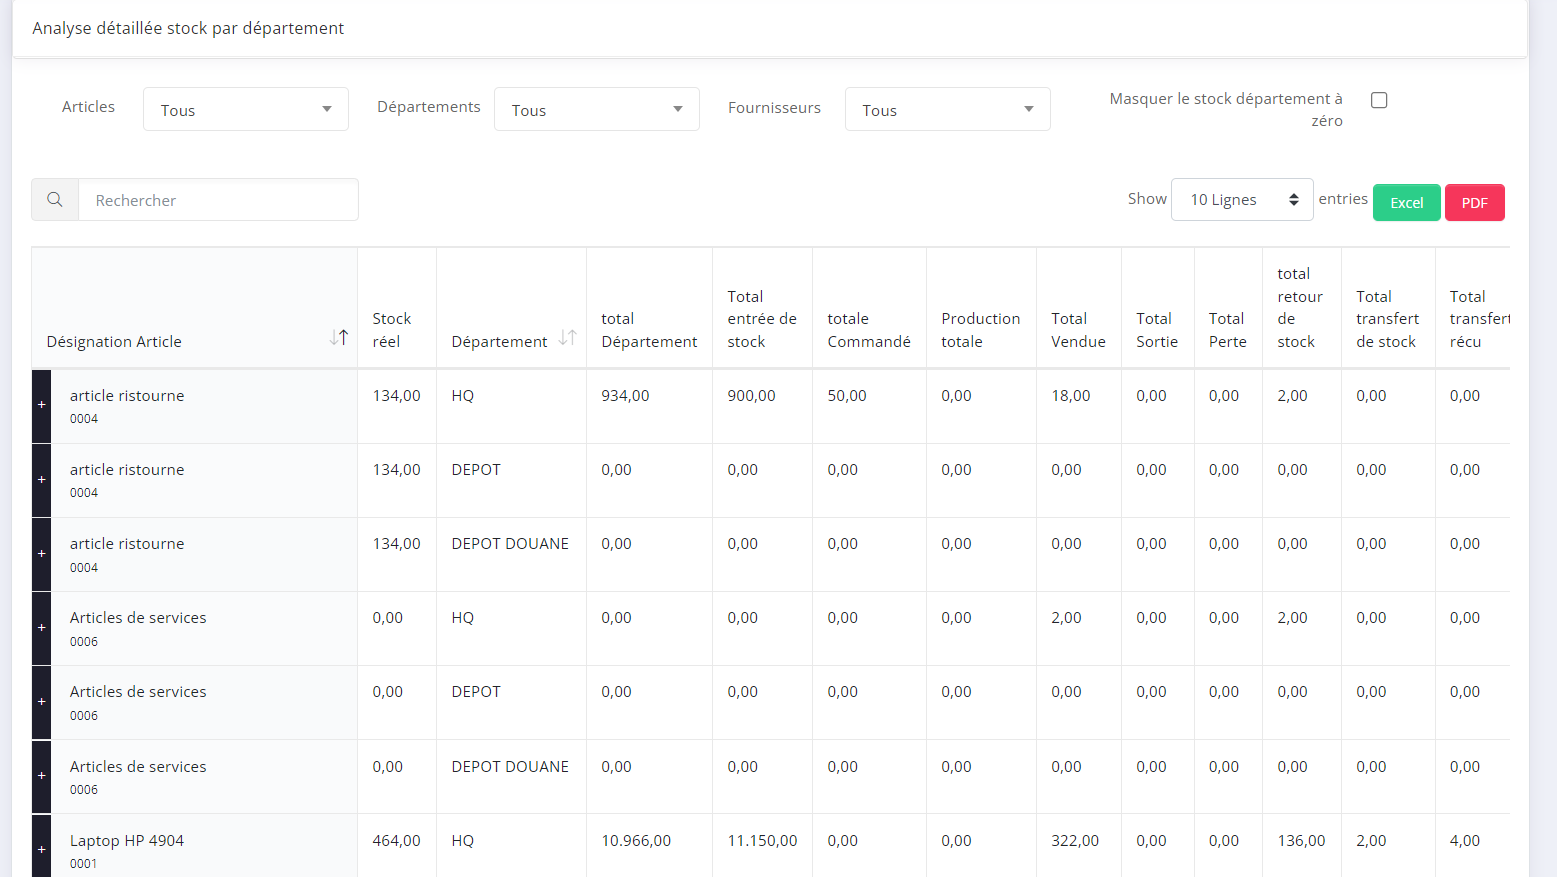The image size is (1557, 877).
Task: Expand the article ristourne HQ row
Action: pos(42,405)
